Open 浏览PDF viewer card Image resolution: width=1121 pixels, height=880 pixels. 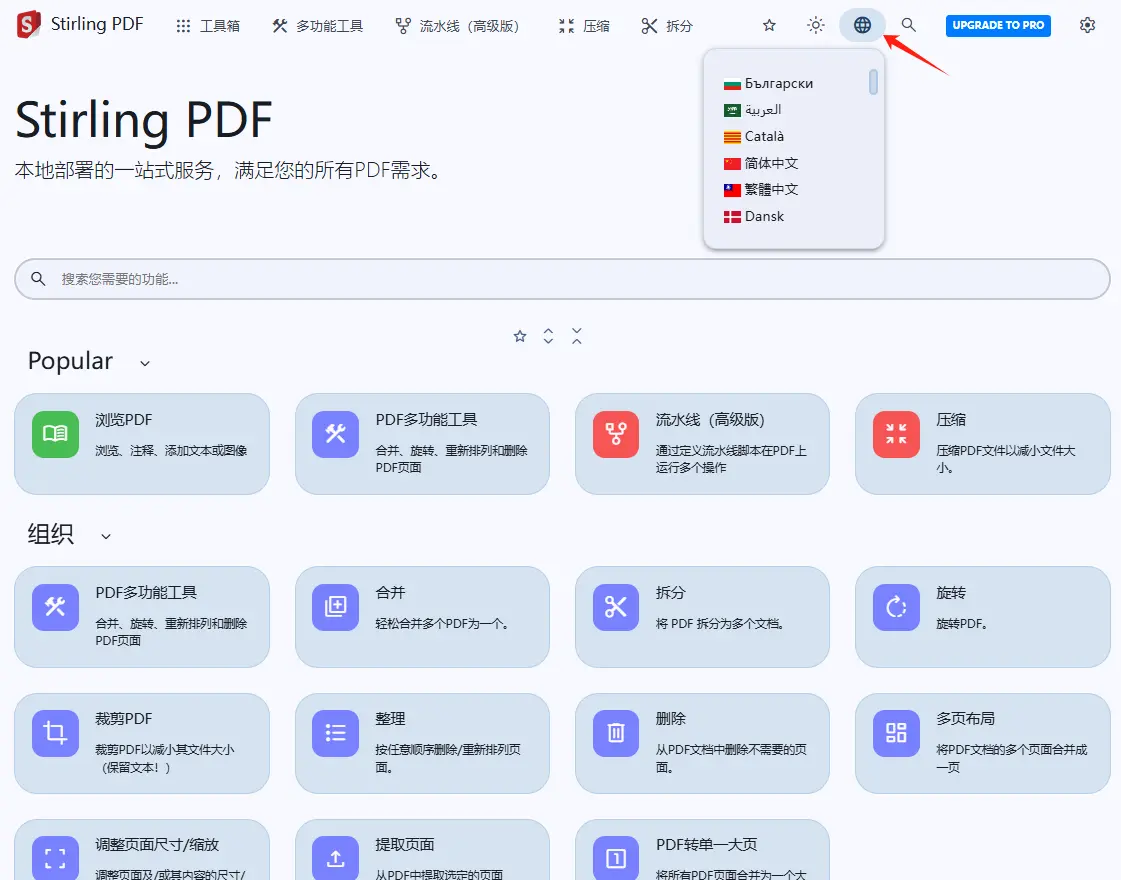[x=141, y=443]
